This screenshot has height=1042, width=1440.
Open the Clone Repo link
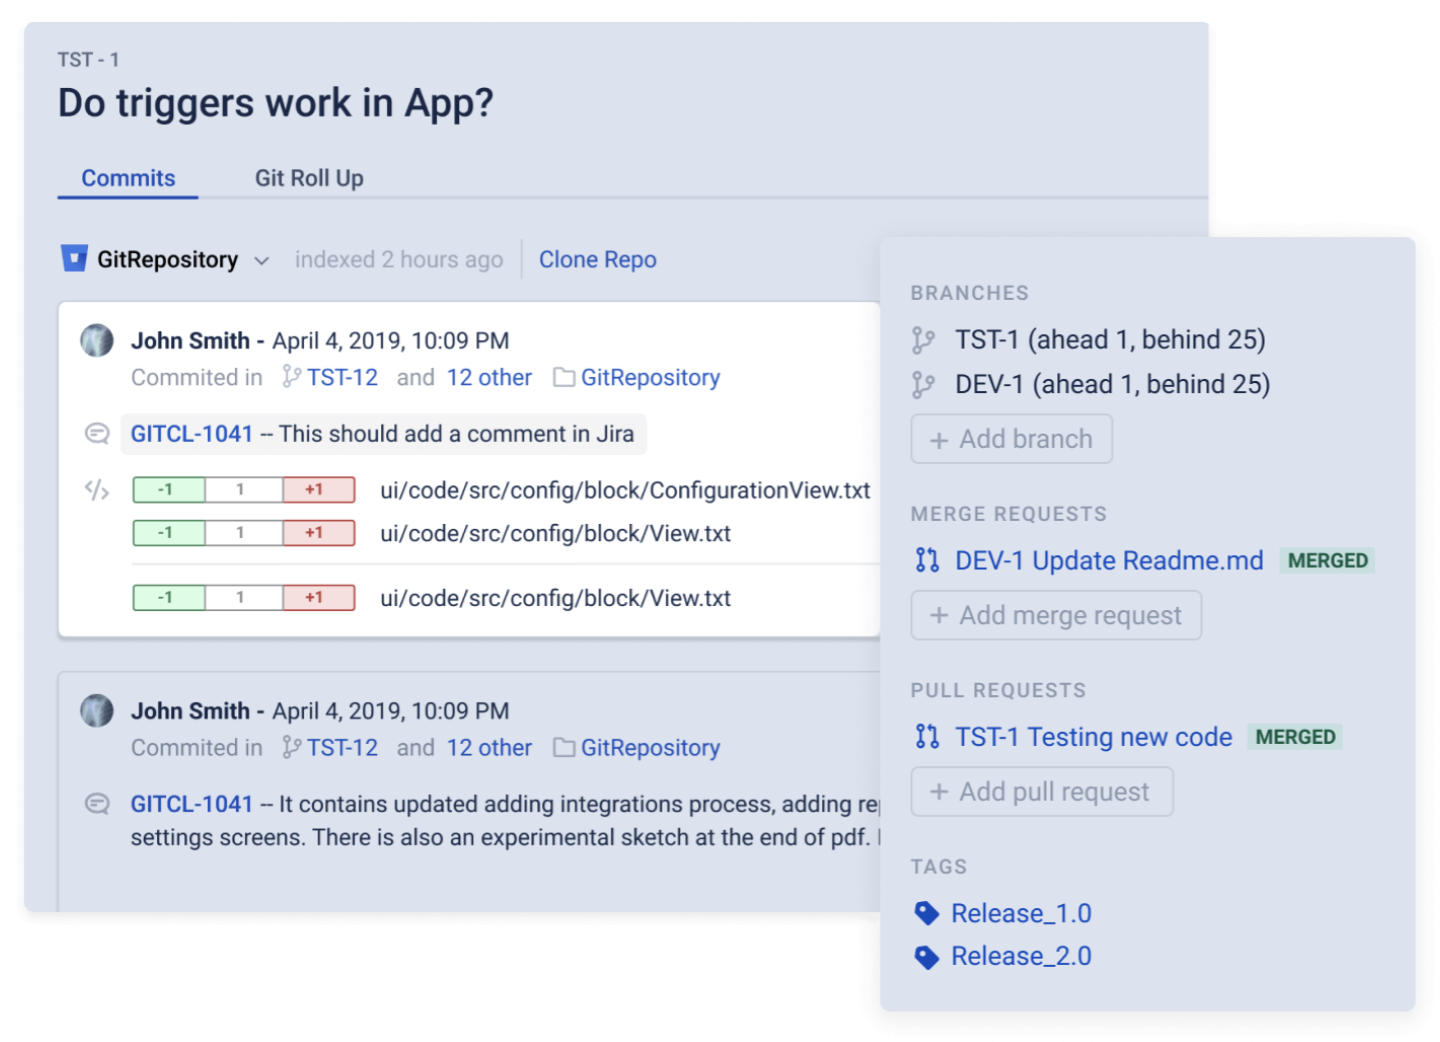tap(597, 260)
